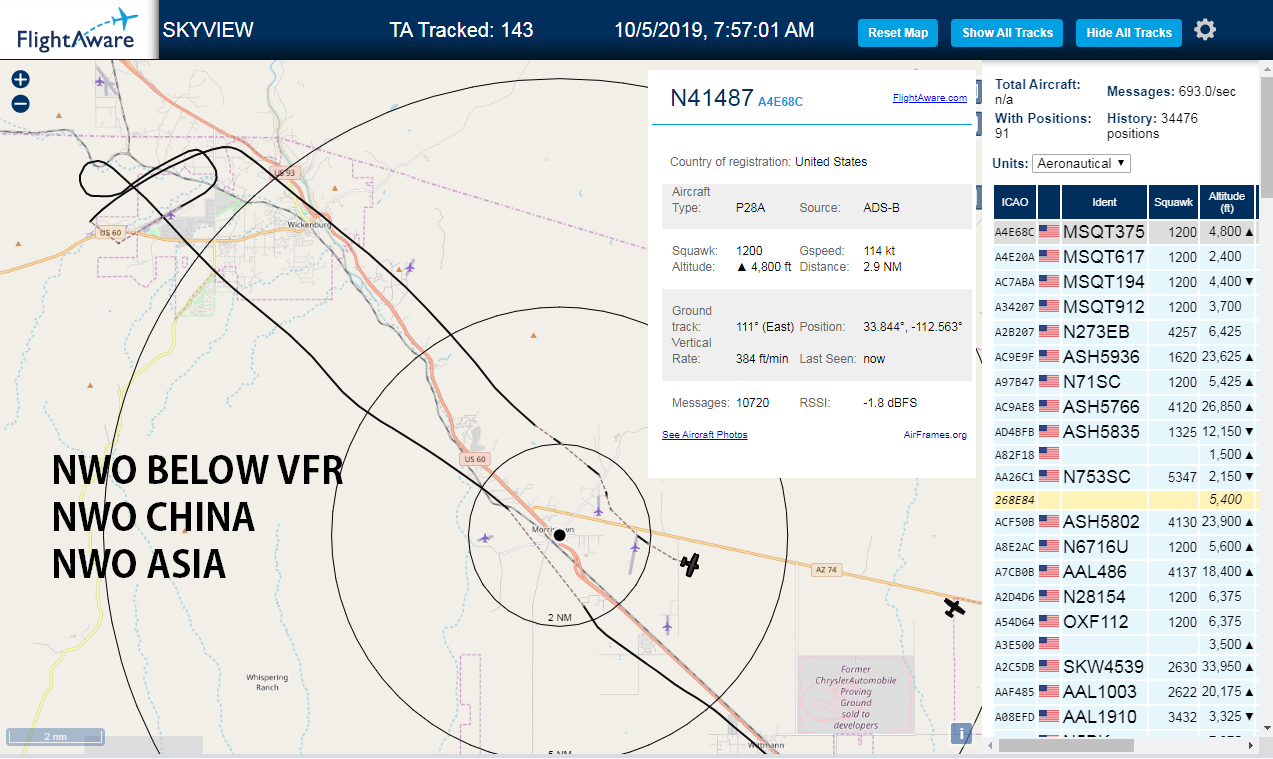The width and height of the screenshot is (1273, 759).
Task: Select the N28154 aircraft row
Action: [1125, 596]
